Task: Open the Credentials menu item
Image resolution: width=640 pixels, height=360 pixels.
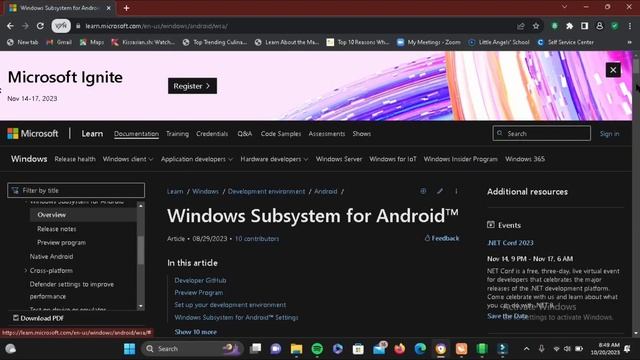Action: 212,134
